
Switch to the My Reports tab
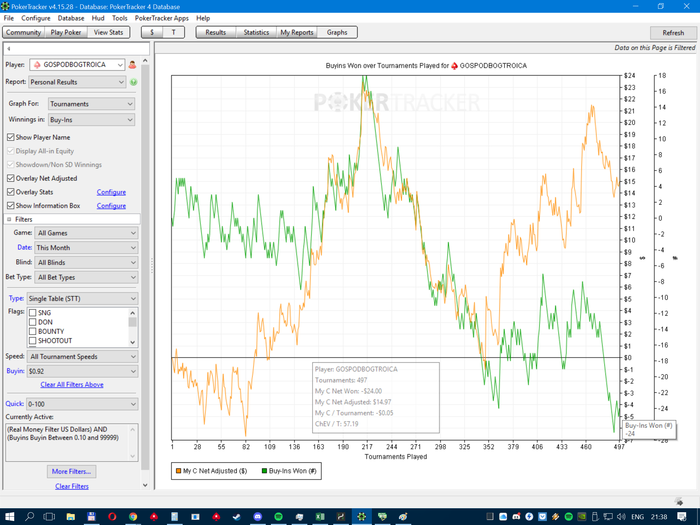click(x=296, y=32)
